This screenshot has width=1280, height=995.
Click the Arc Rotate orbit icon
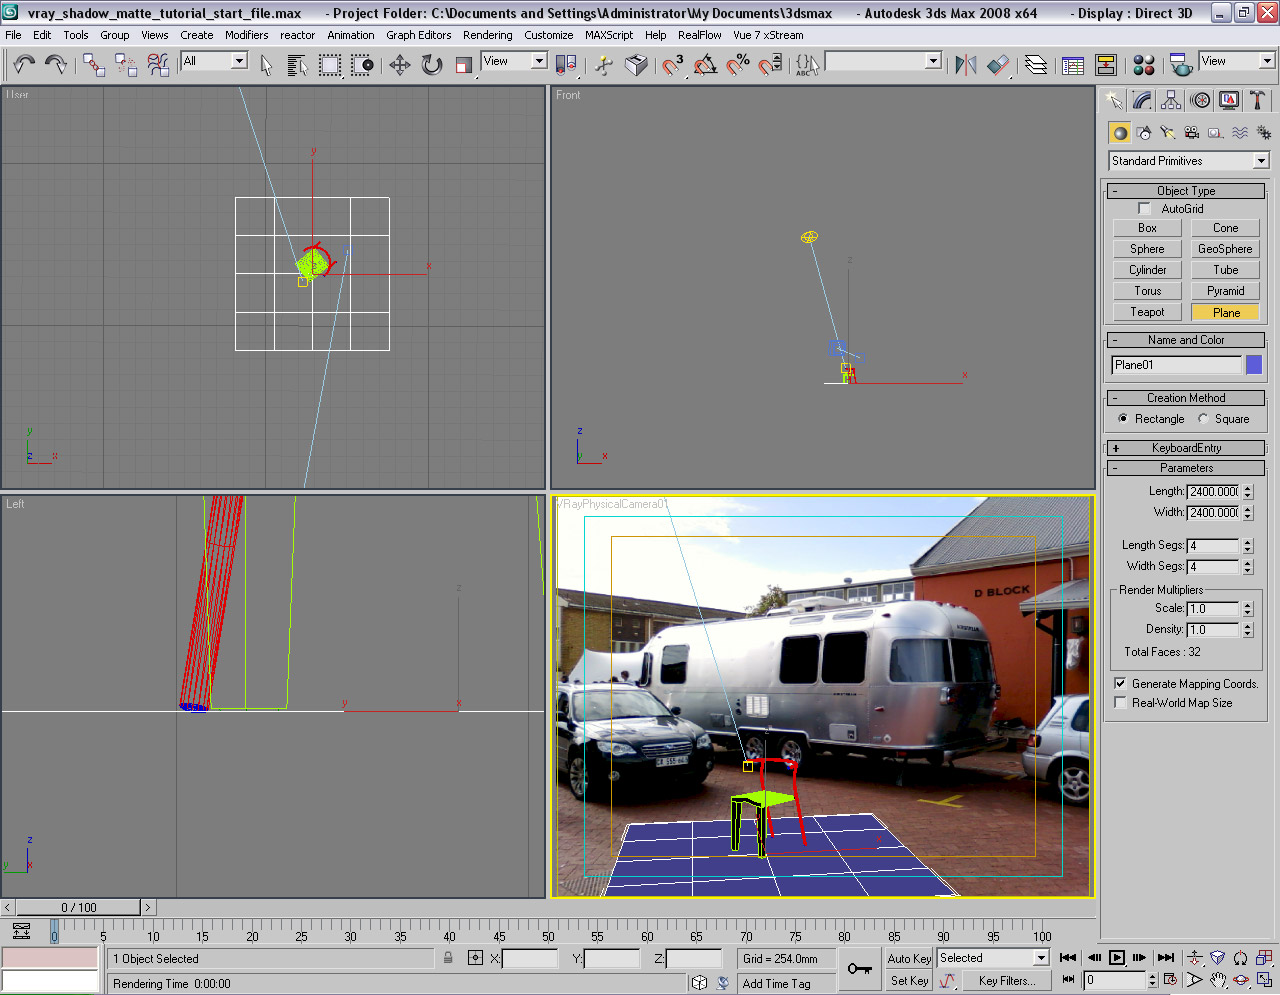tap(1241, 980)
